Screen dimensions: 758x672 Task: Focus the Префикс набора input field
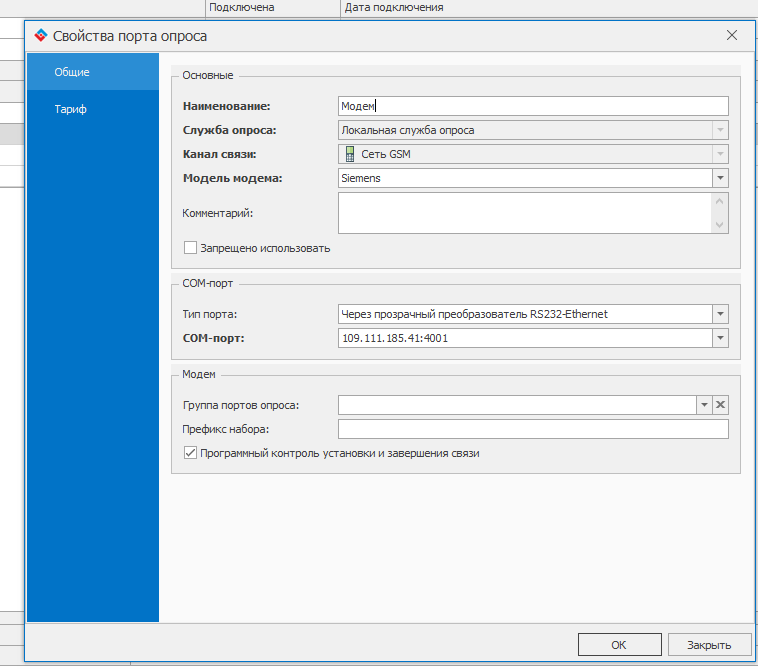point(533,429)
